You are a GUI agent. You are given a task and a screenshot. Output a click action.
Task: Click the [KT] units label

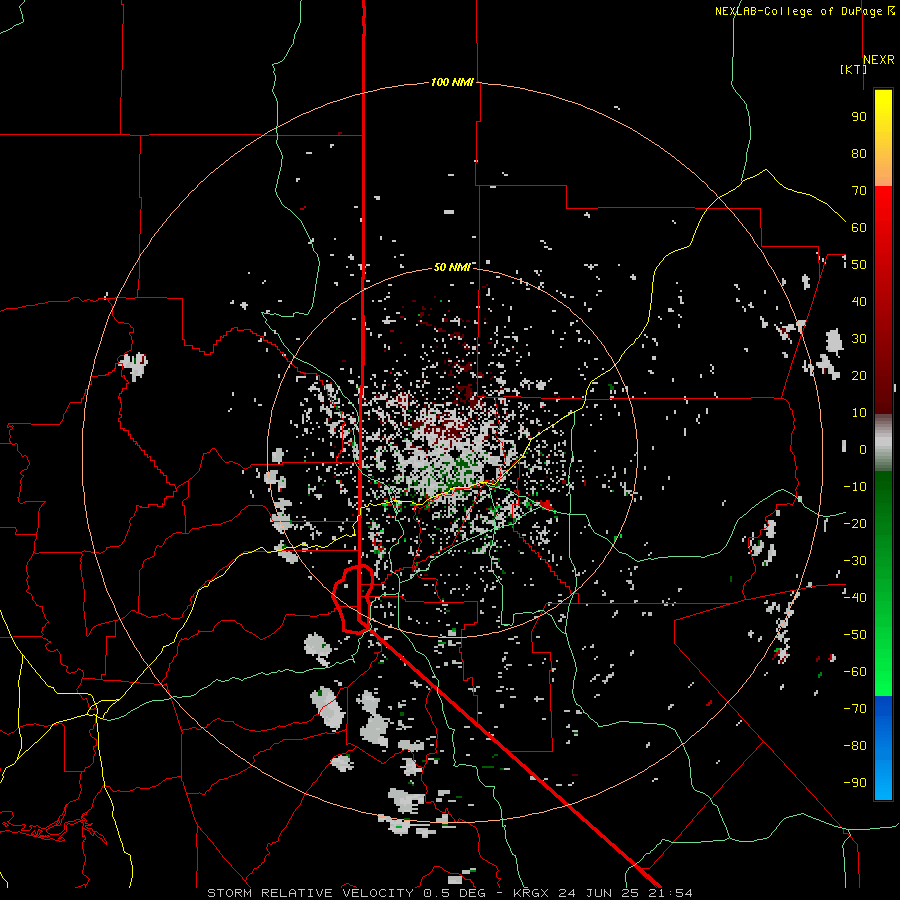pos(853,69)
